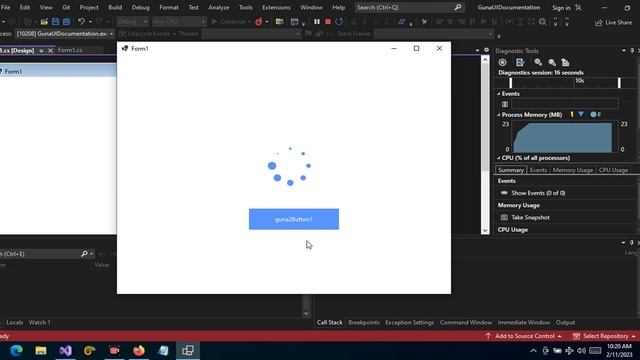Switch to Visual Studio in the taskbar
This screenshot has width=640, height=360.
65,351
